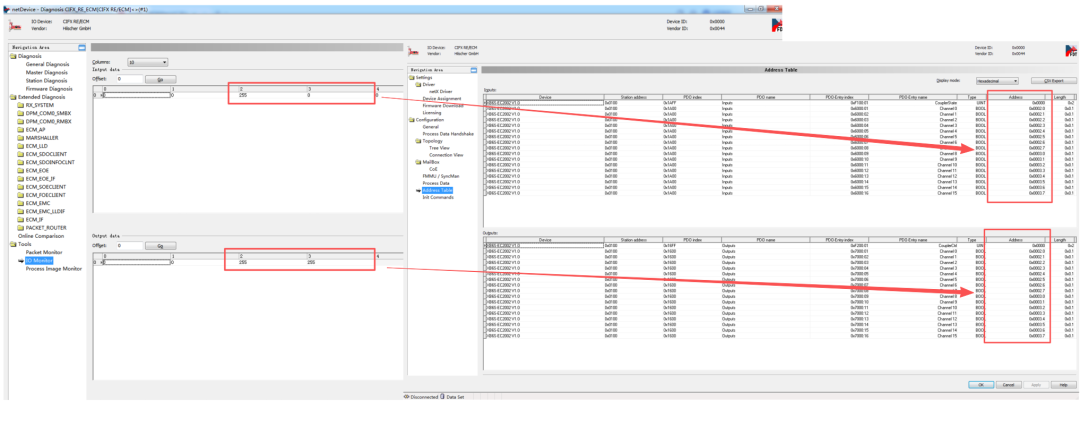
Task: Open the ECM_SOECLIENT folder icon
Action: click(21, 187)
